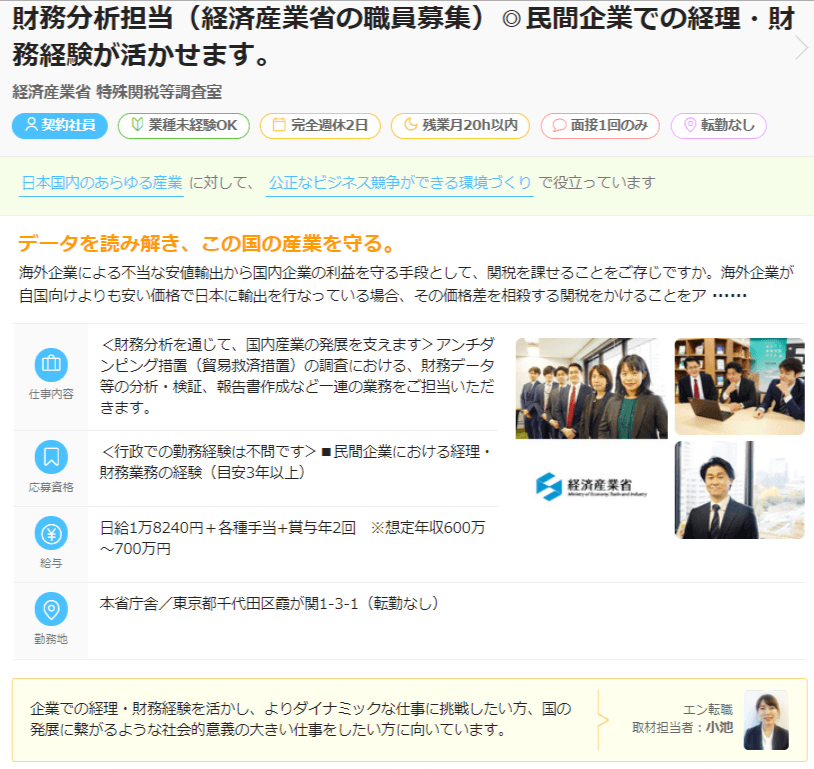
Task: Click the briefcase 仕事内容 icon
Action: [x=51, y=364]
